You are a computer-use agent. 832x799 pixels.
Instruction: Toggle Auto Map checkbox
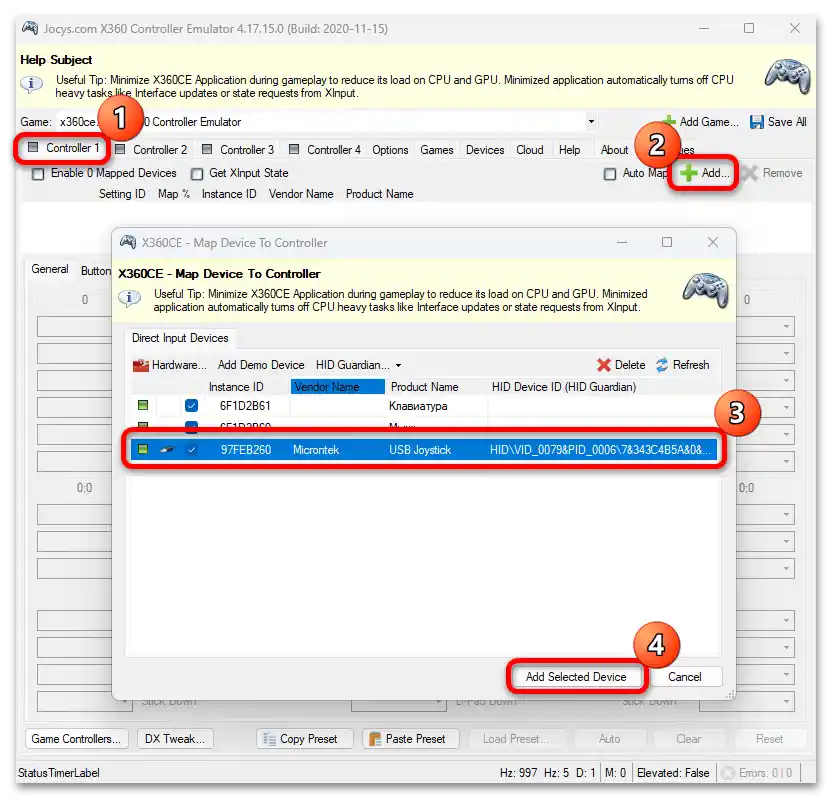610,174
